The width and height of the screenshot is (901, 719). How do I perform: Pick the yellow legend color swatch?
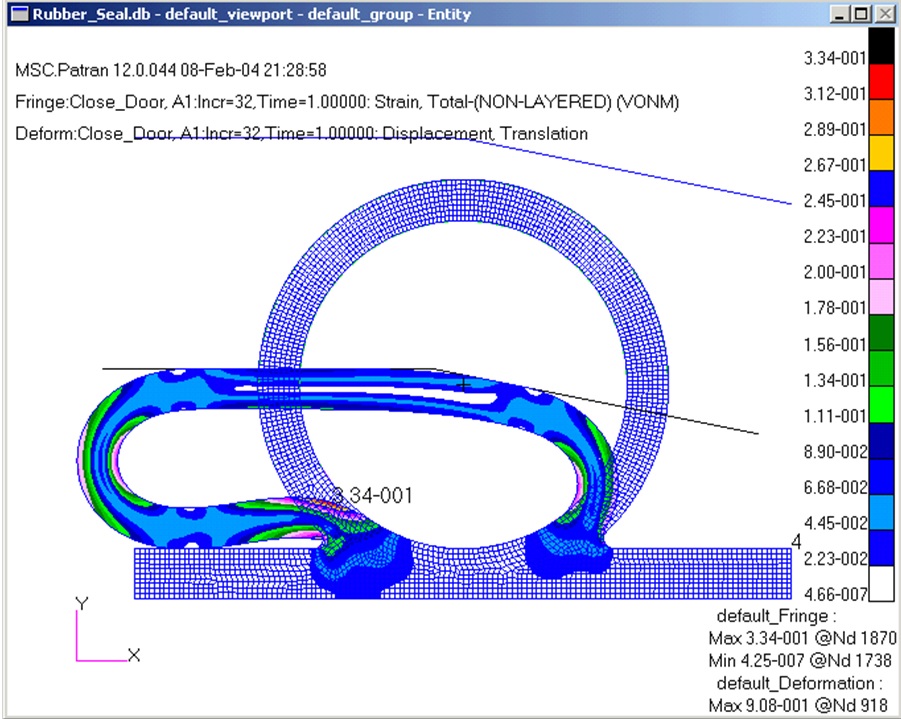click(880, 153)
